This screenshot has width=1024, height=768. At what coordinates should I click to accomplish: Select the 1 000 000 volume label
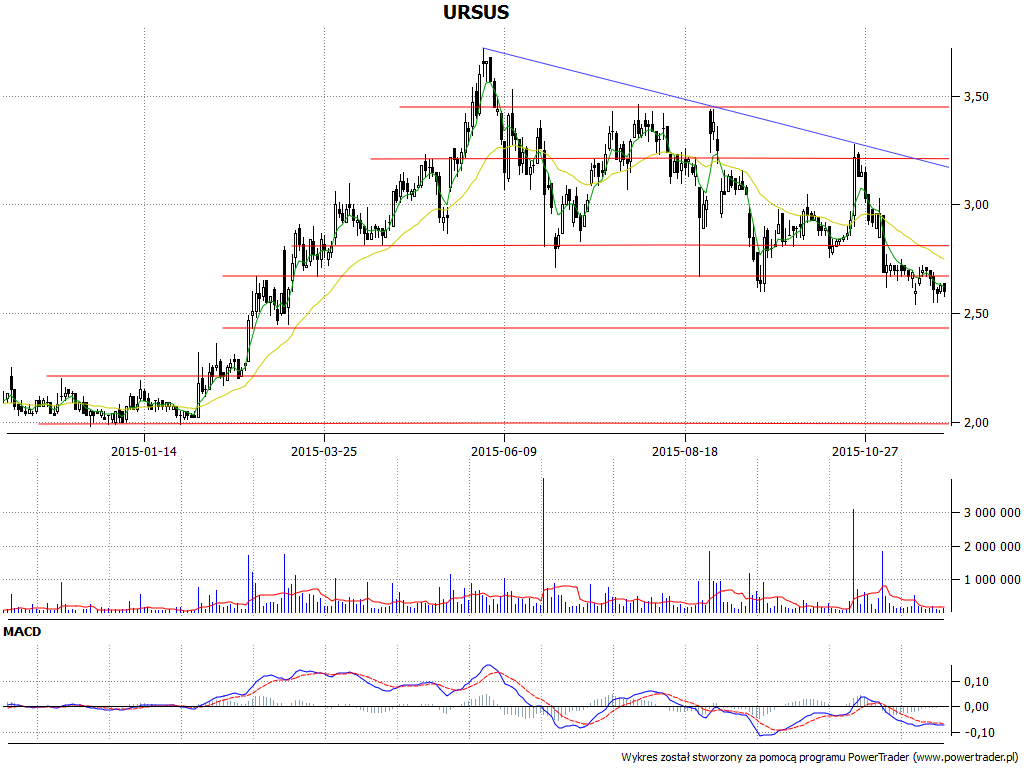[x=992, y=580]
